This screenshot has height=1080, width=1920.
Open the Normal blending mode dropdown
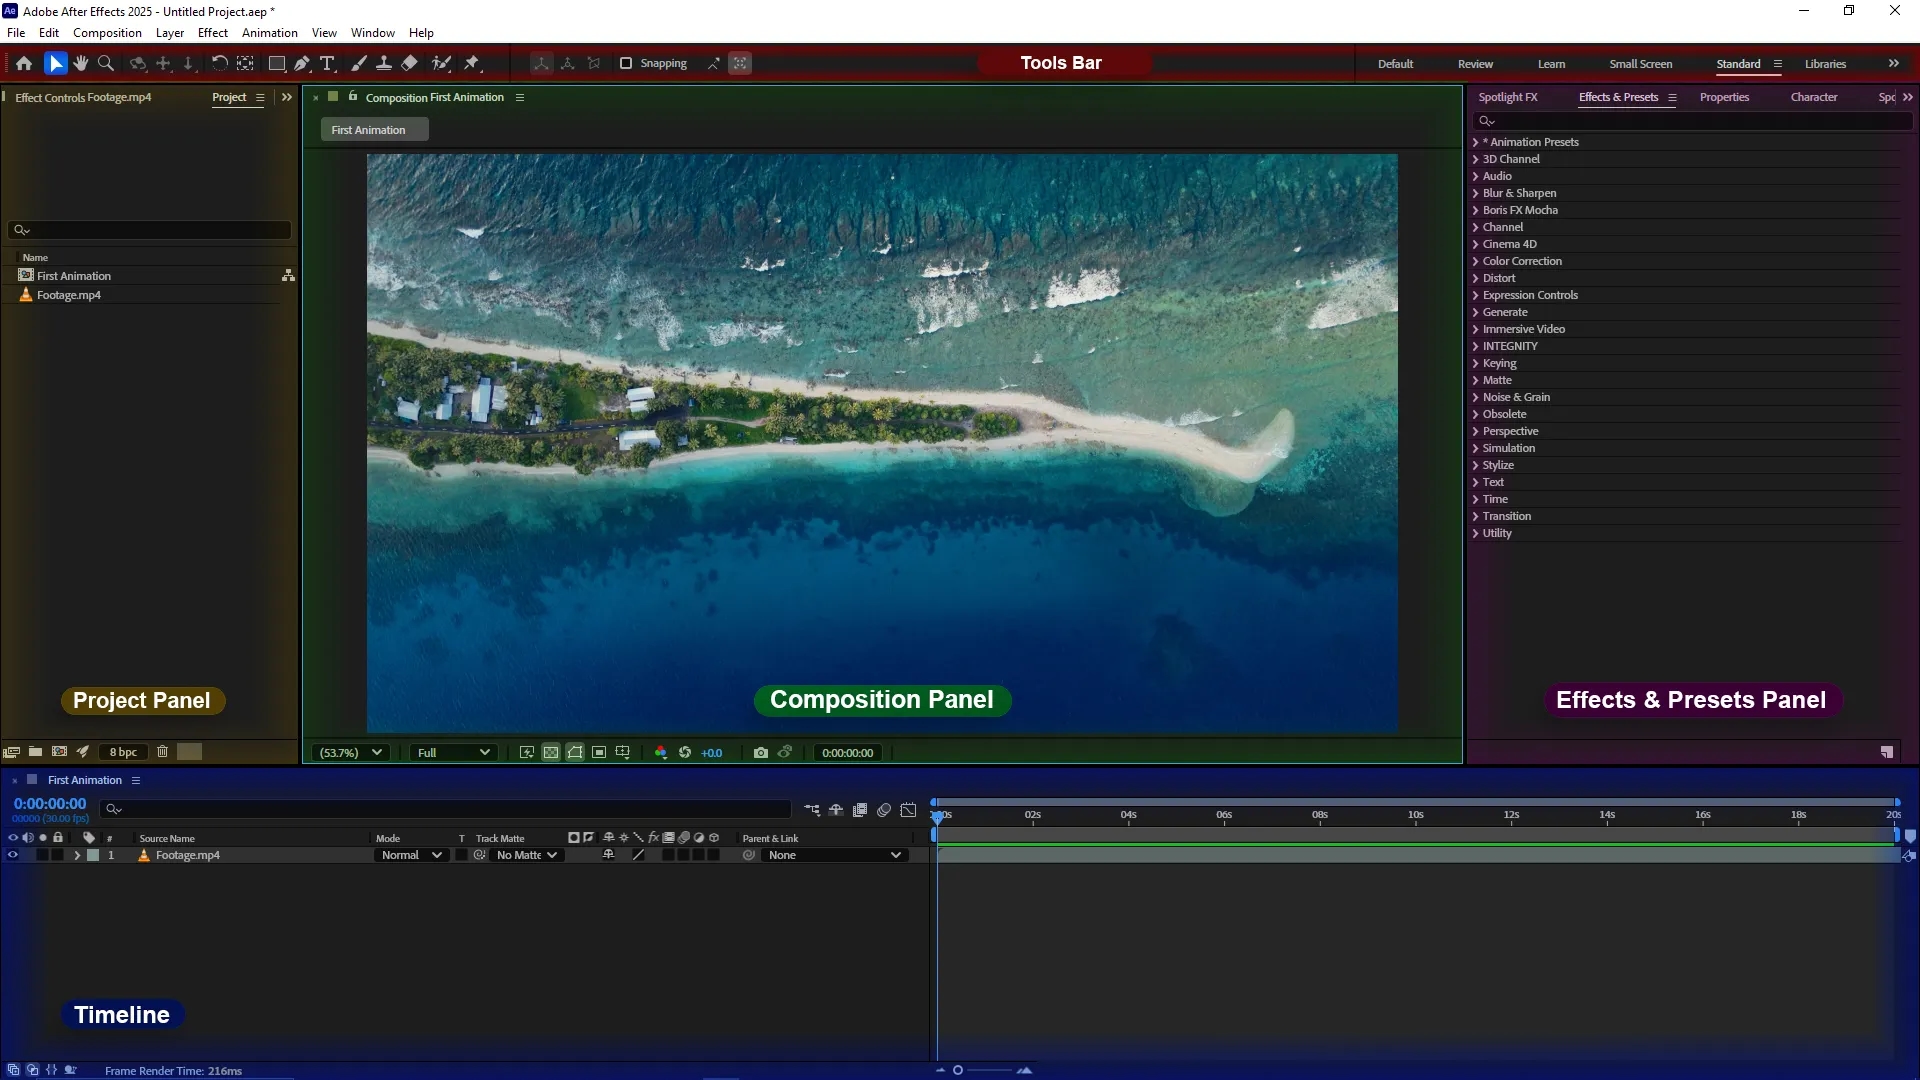pyautogui.click(x=411, y=856)
